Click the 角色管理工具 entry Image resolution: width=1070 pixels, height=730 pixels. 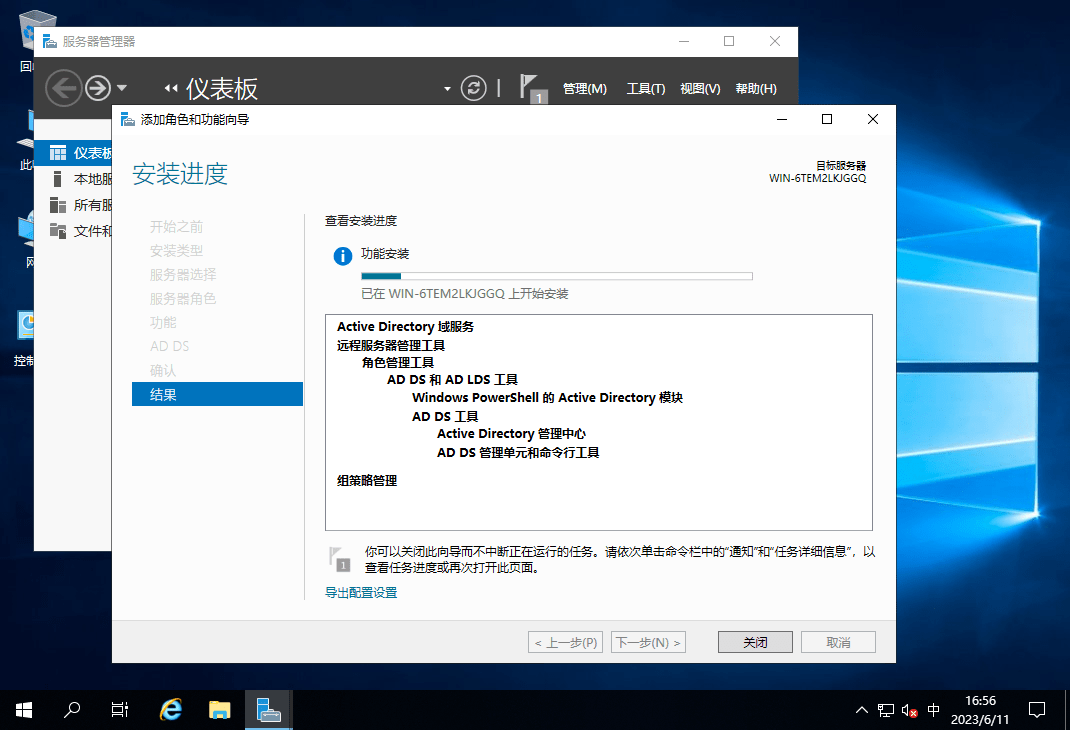tap(398, 363)
